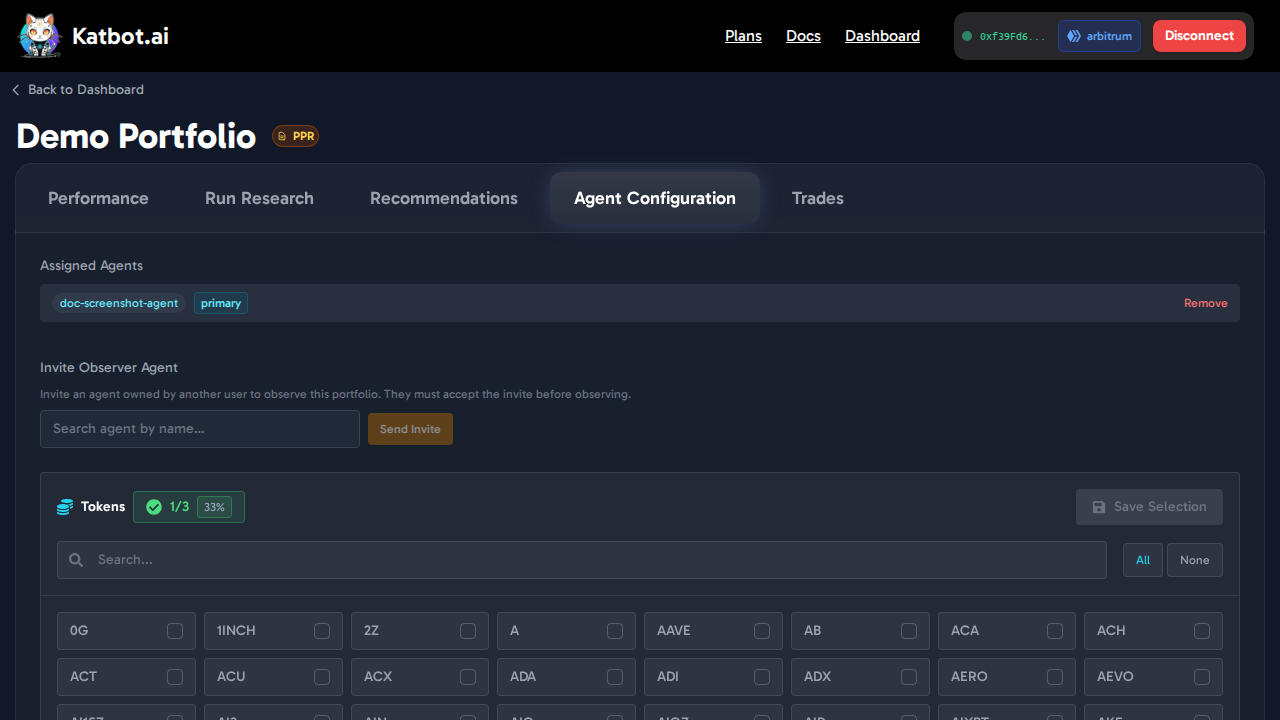Check the AEVO token checkbox
This screenshot has width=1280, height=720.
1202,677
